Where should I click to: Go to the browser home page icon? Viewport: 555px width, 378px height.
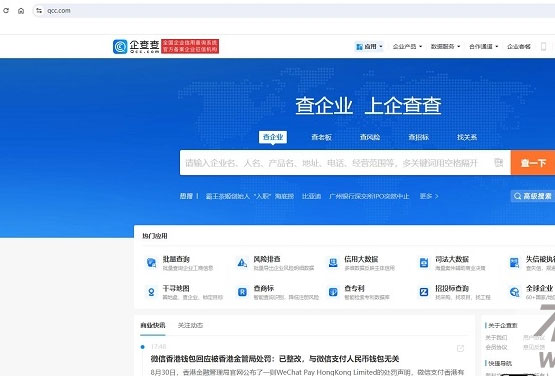point(21,11)
